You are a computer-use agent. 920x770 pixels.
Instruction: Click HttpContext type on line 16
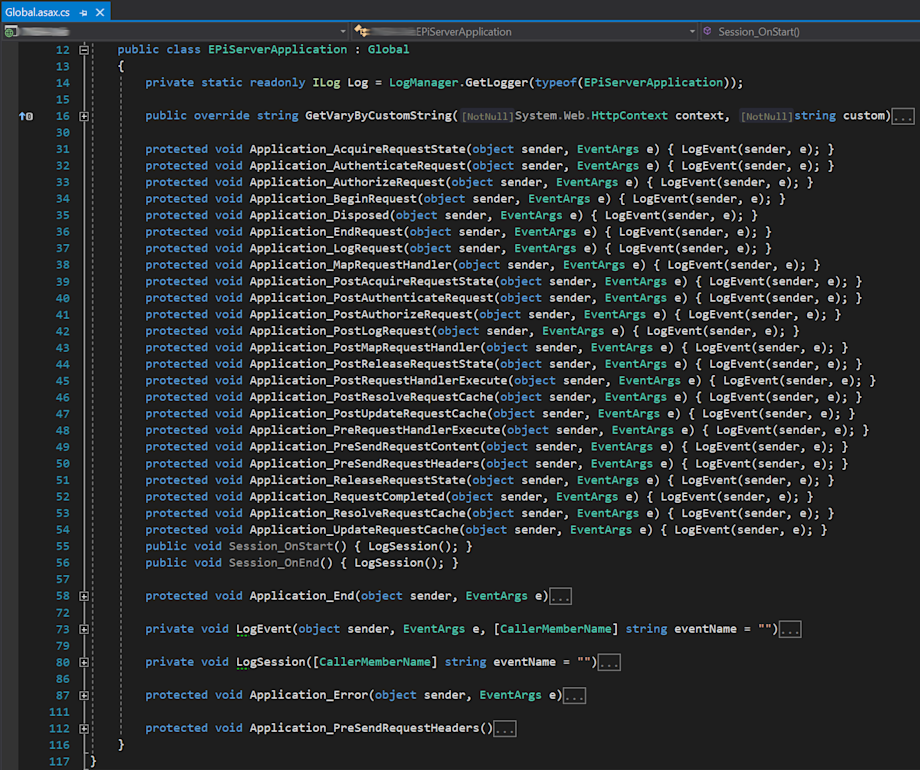[629, 116]
